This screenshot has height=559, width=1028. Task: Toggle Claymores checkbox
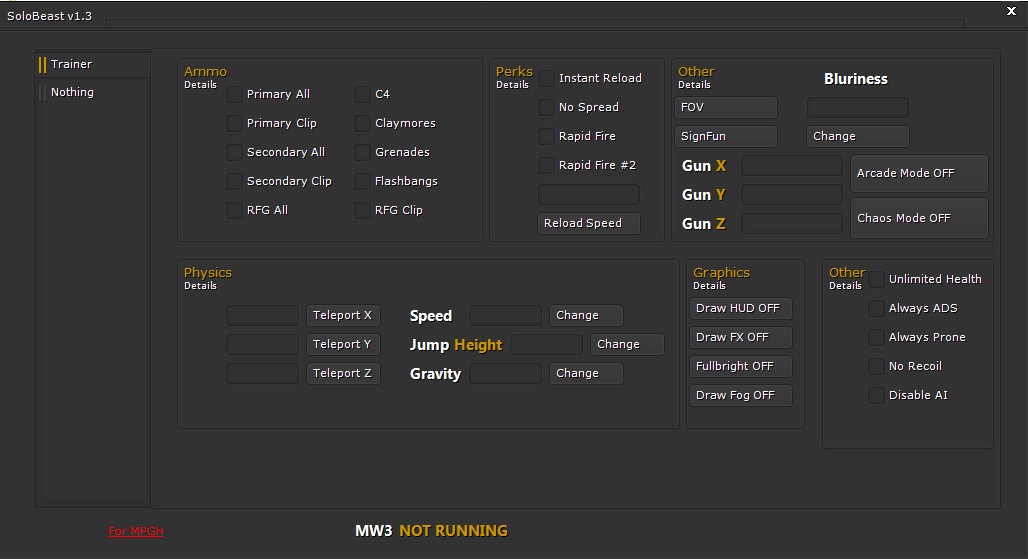pyautogui.click(x=362, y=123)
